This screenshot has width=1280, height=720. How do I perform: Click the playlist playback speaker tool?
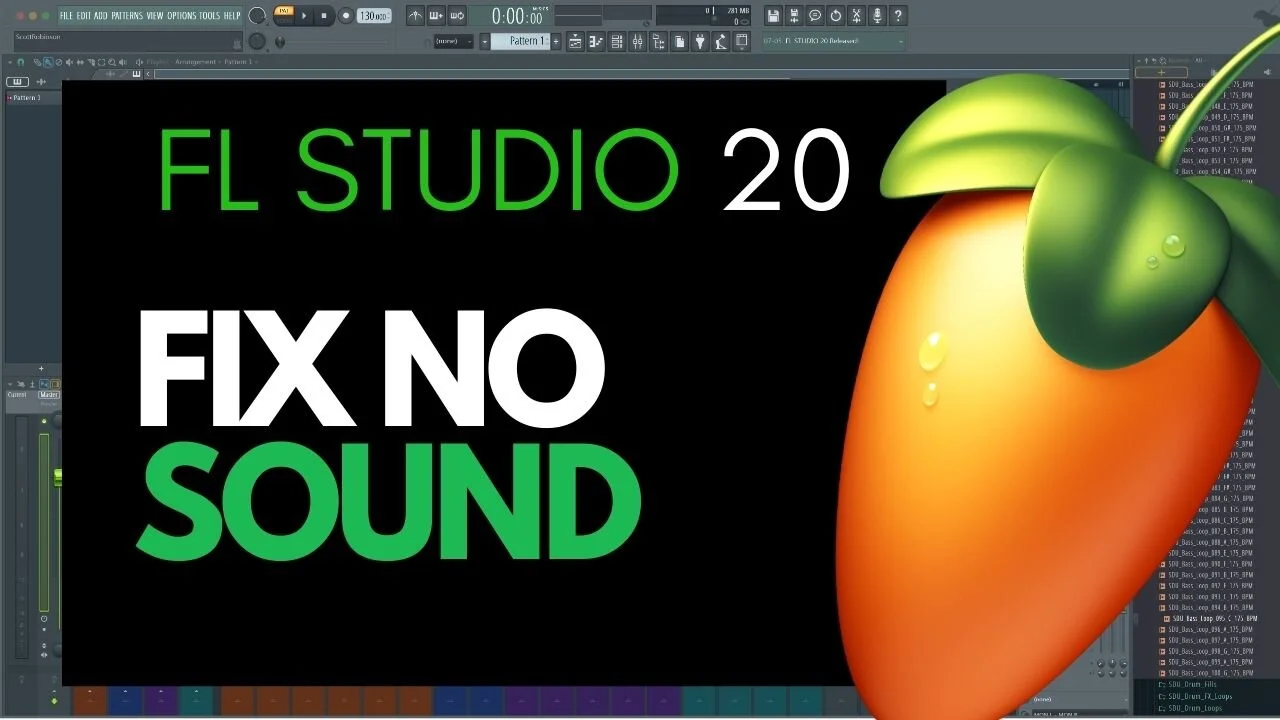(122, 62)
